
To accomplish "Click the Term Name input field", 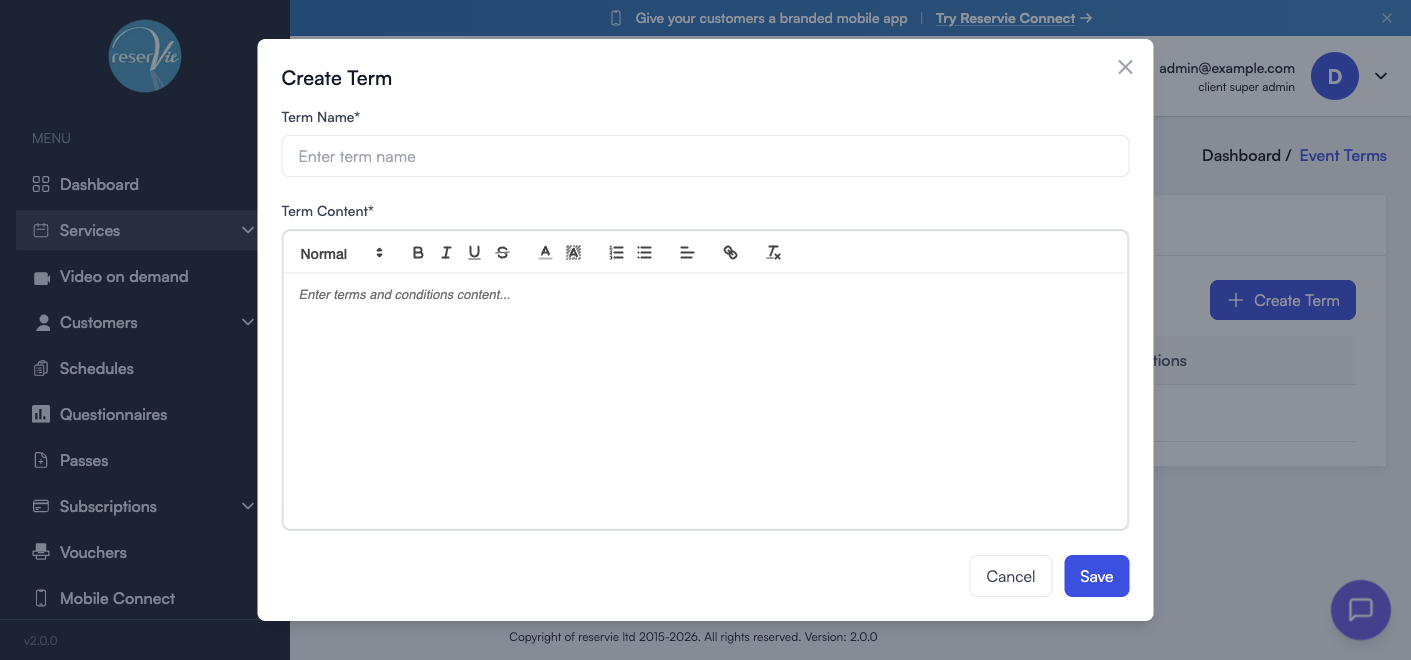I will 705,156.
